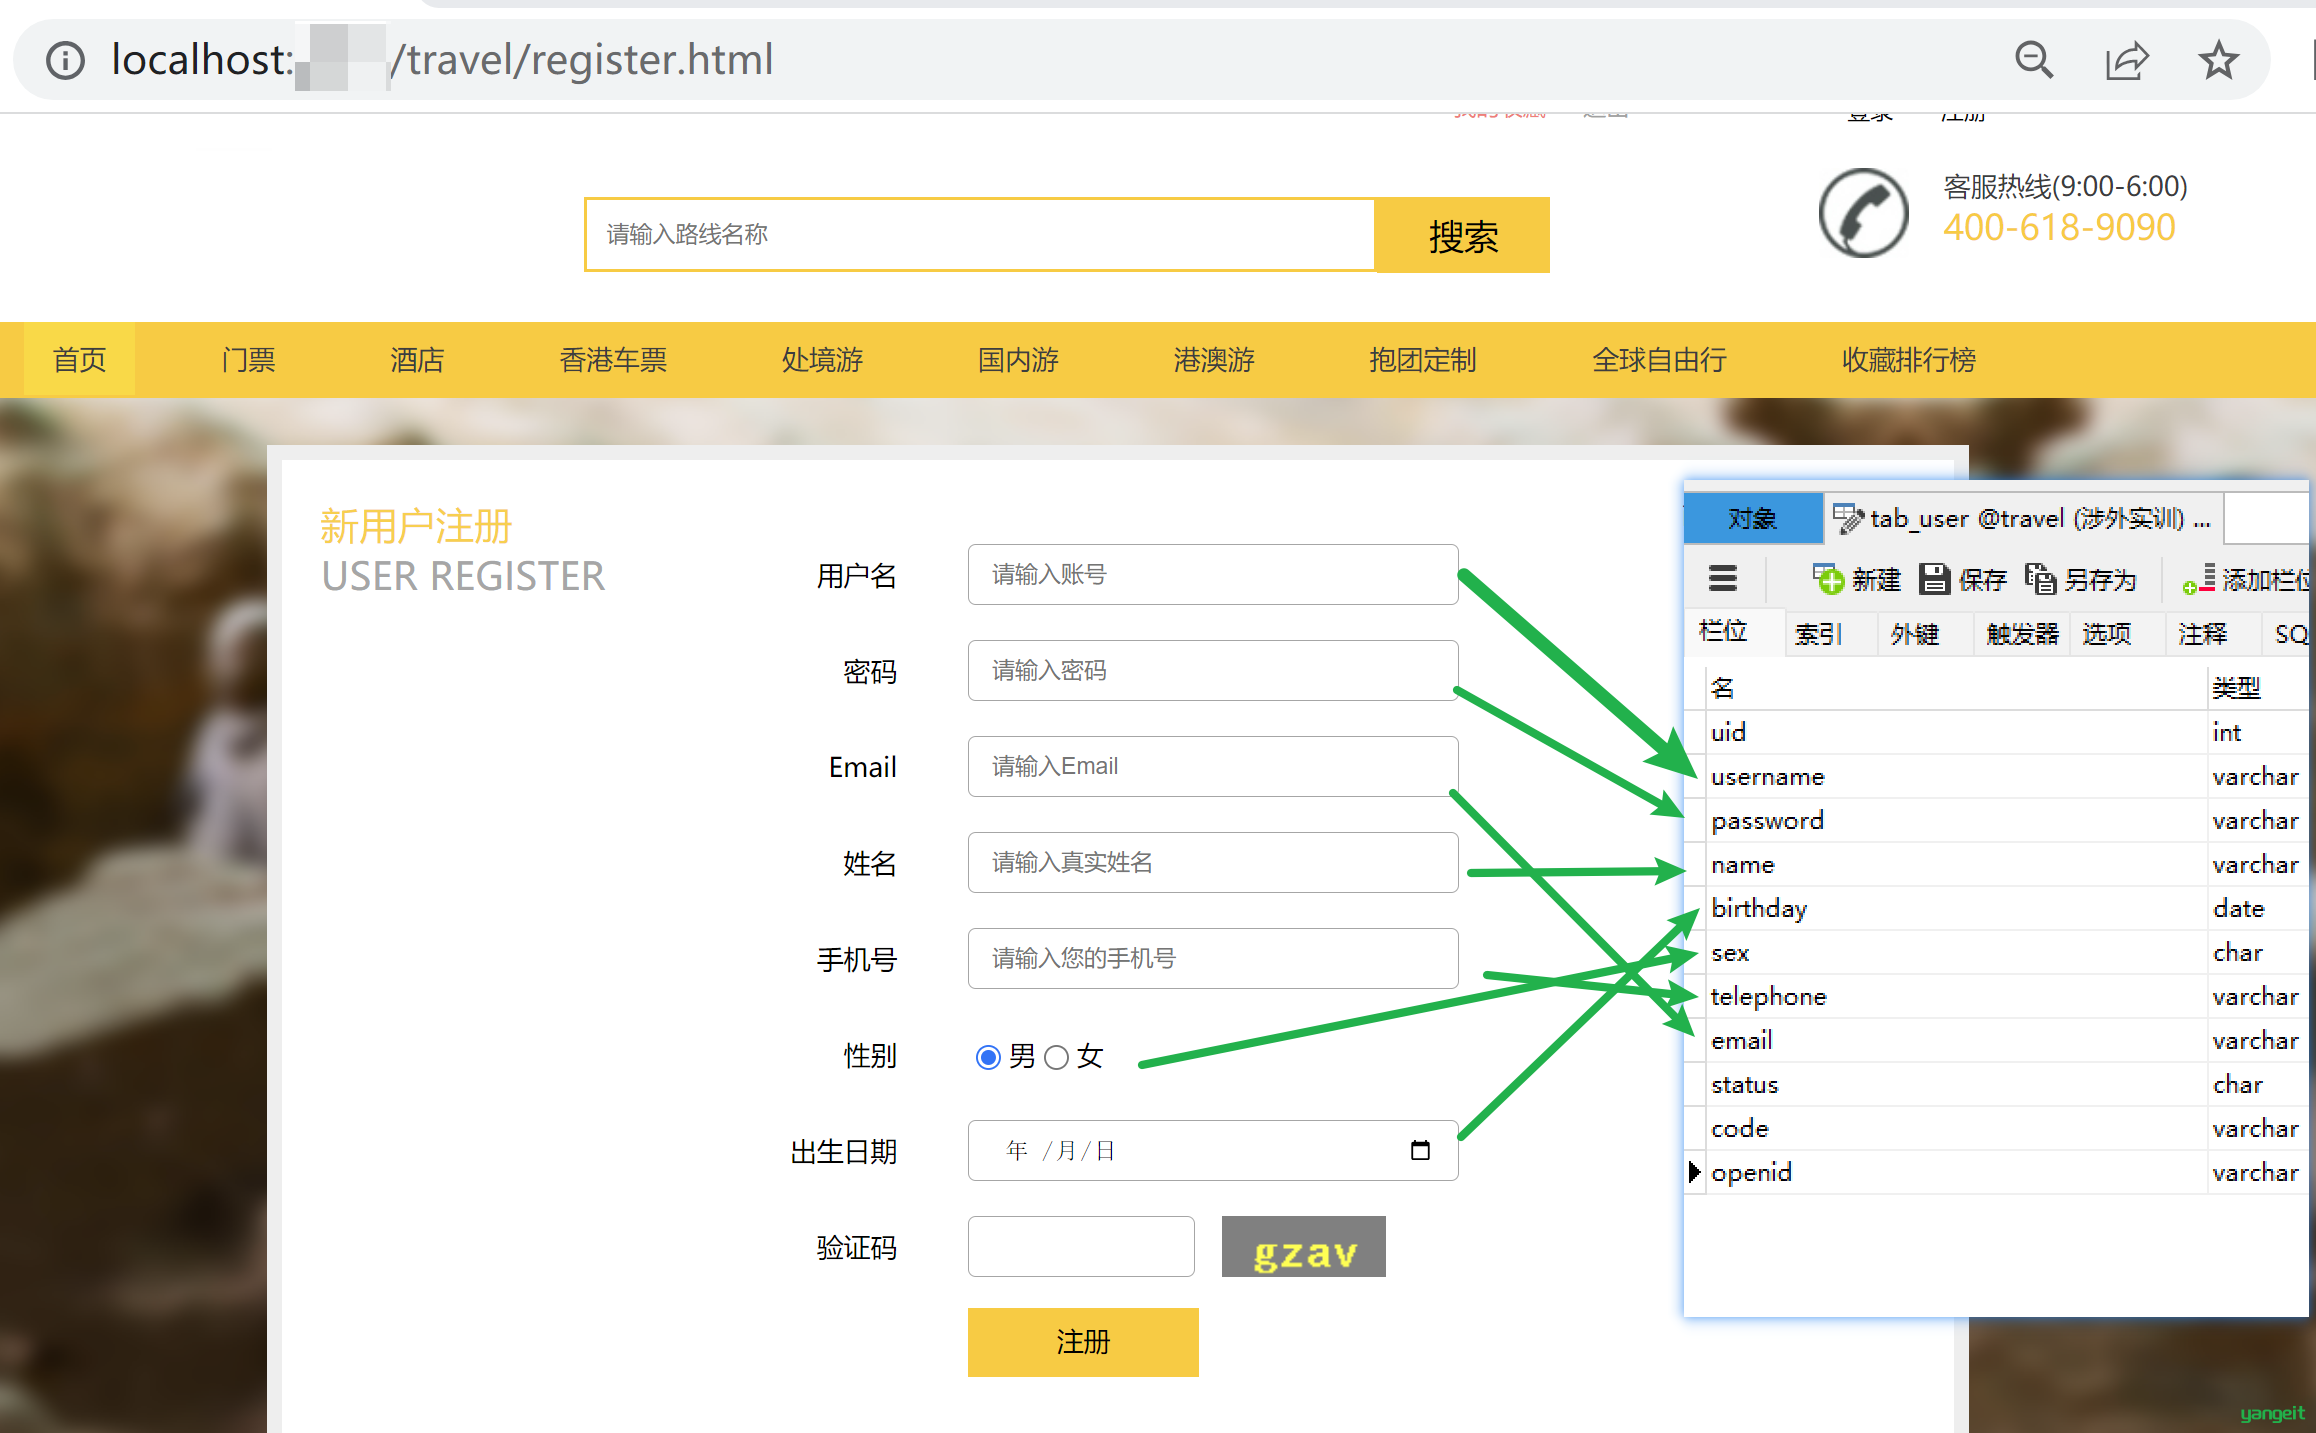Open the 抱团定制 navigation item

pos(1423,360)
